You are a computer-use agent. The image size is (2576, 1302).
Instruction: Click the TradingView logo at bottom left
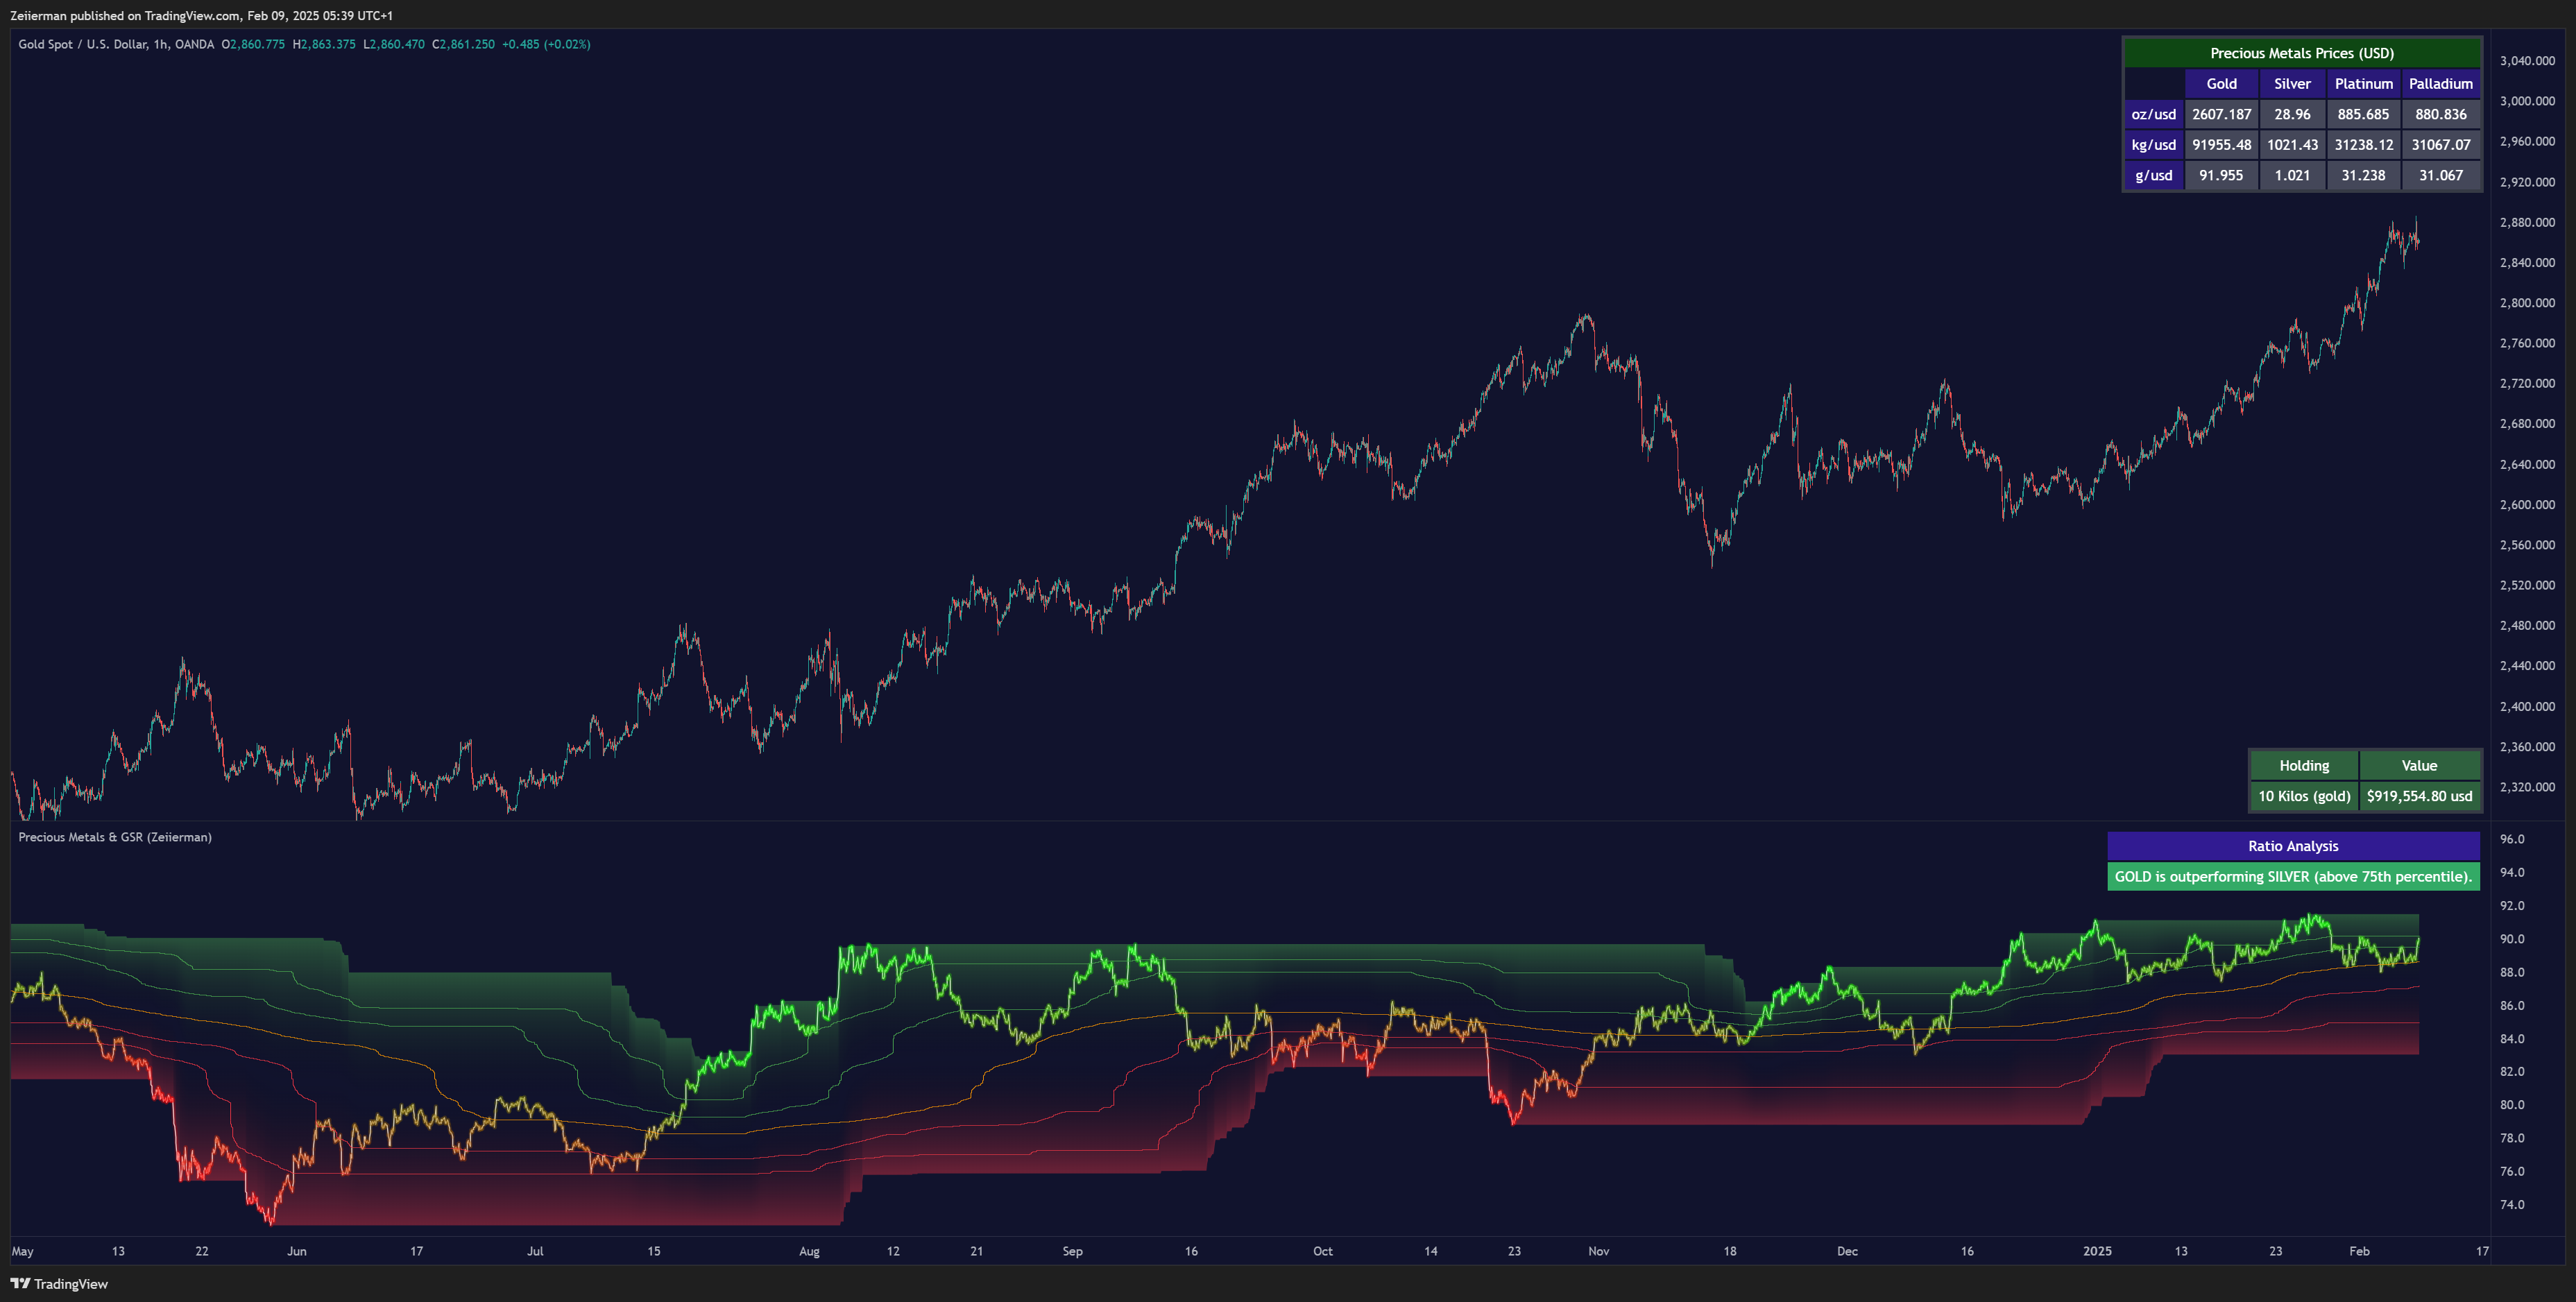(x=59, y=1284)
